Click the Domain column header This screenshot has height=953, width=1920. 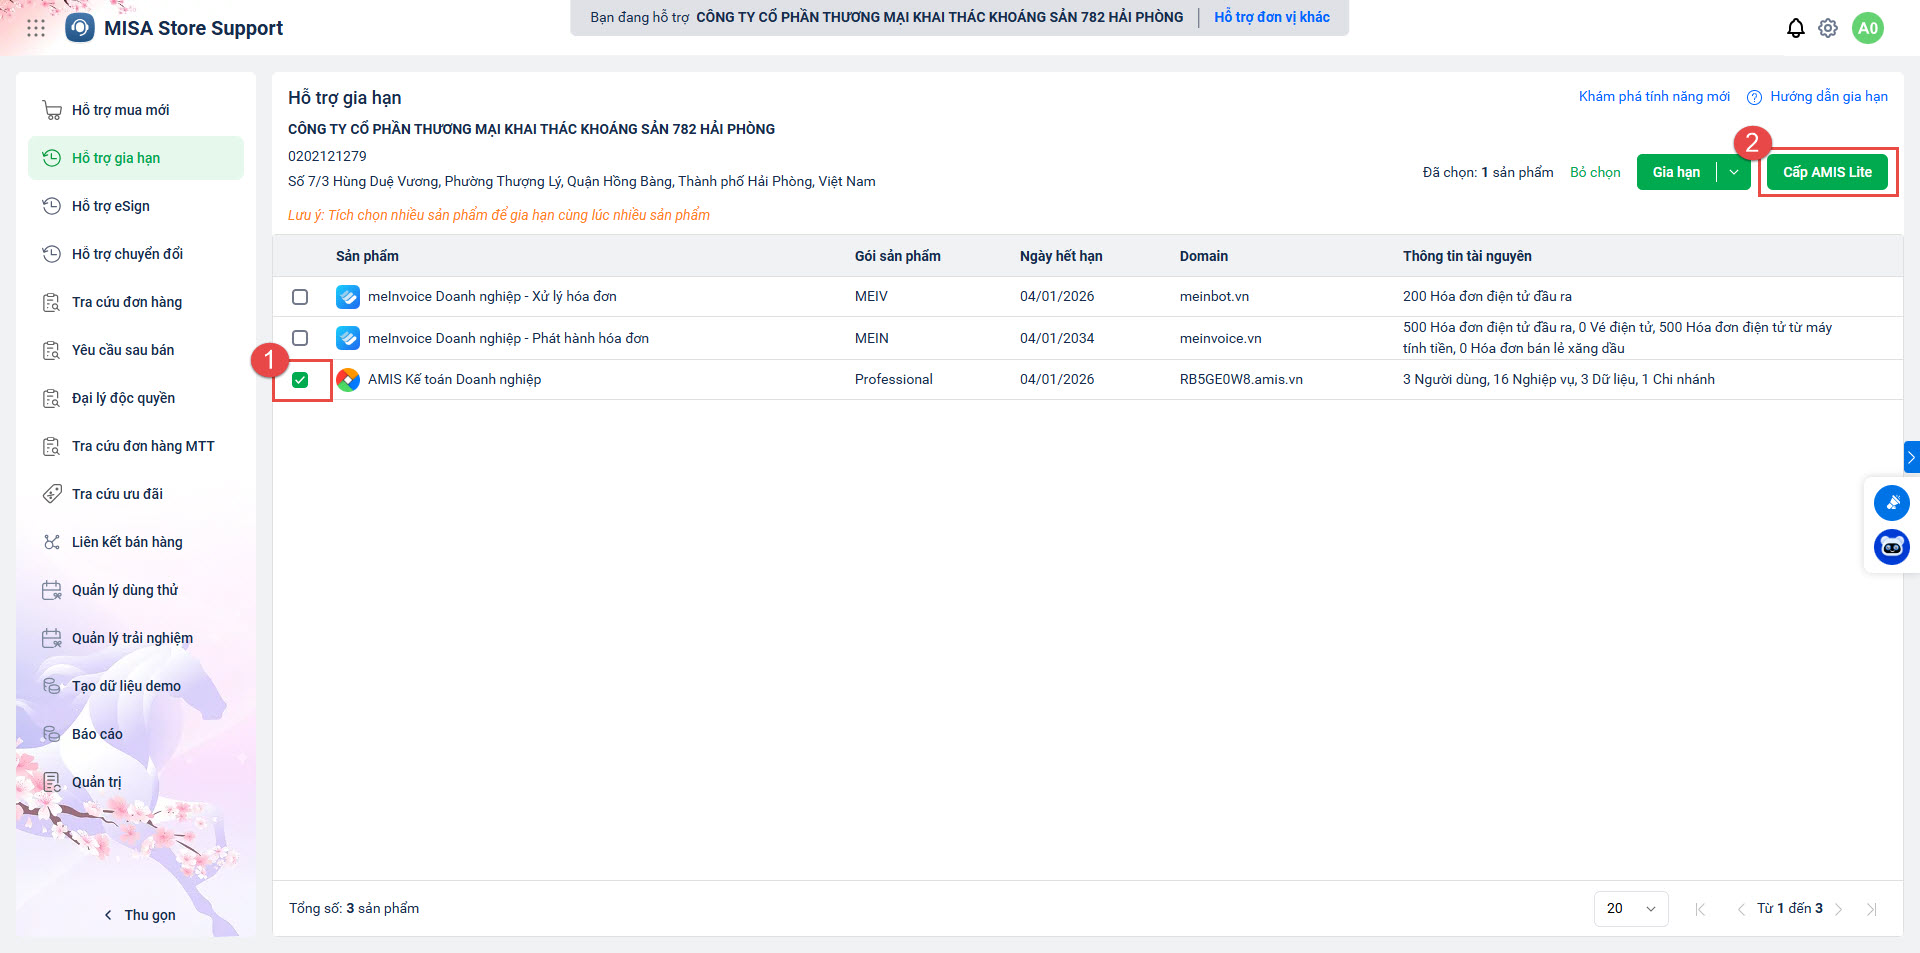pyautogui.click(x=1204, y=256)
